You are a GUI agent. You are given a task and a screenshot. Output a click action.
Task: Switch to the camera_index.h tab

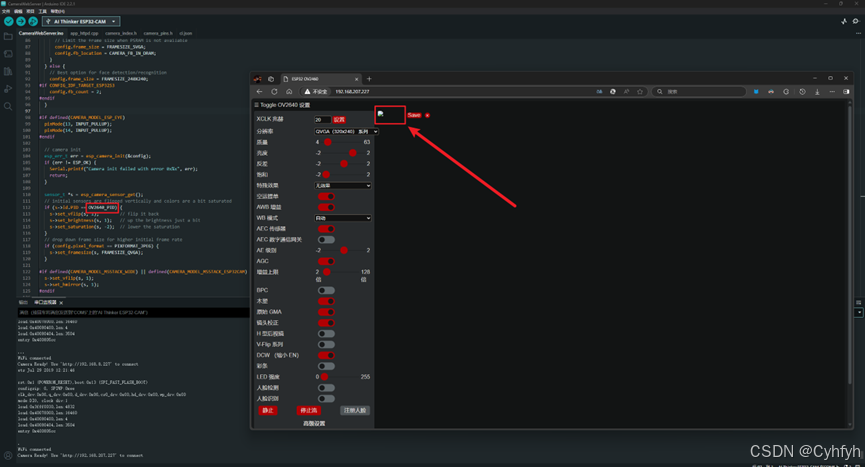(121, 33)
